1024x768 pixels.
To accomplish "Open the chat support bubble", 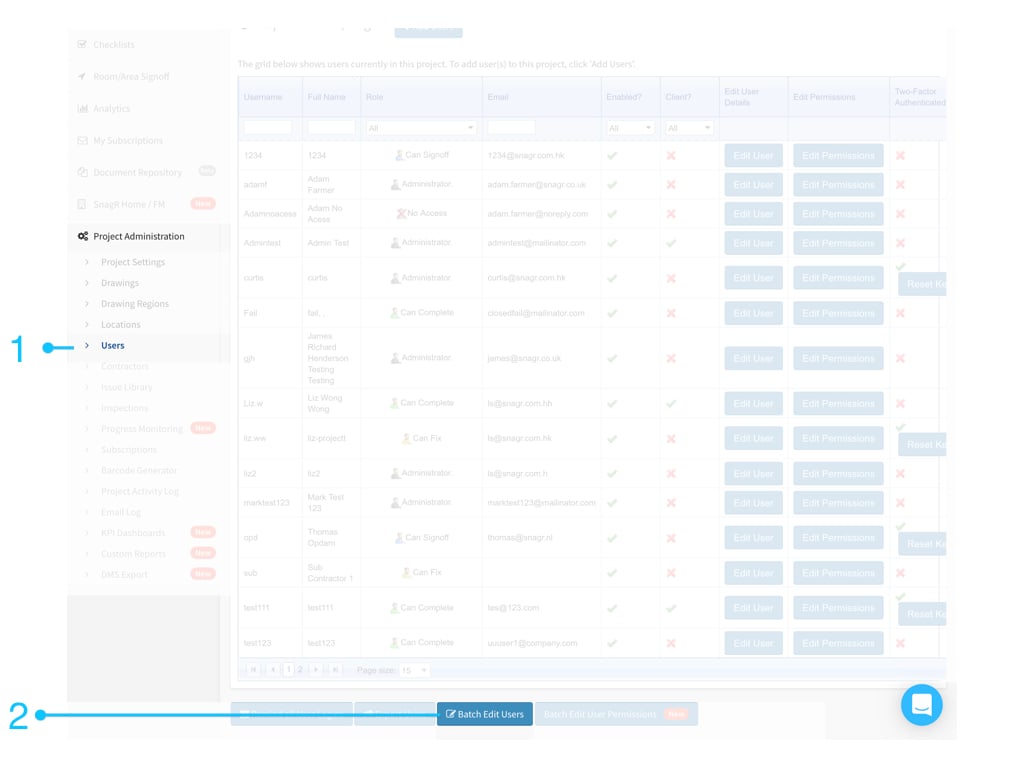I will coord(921,705).
